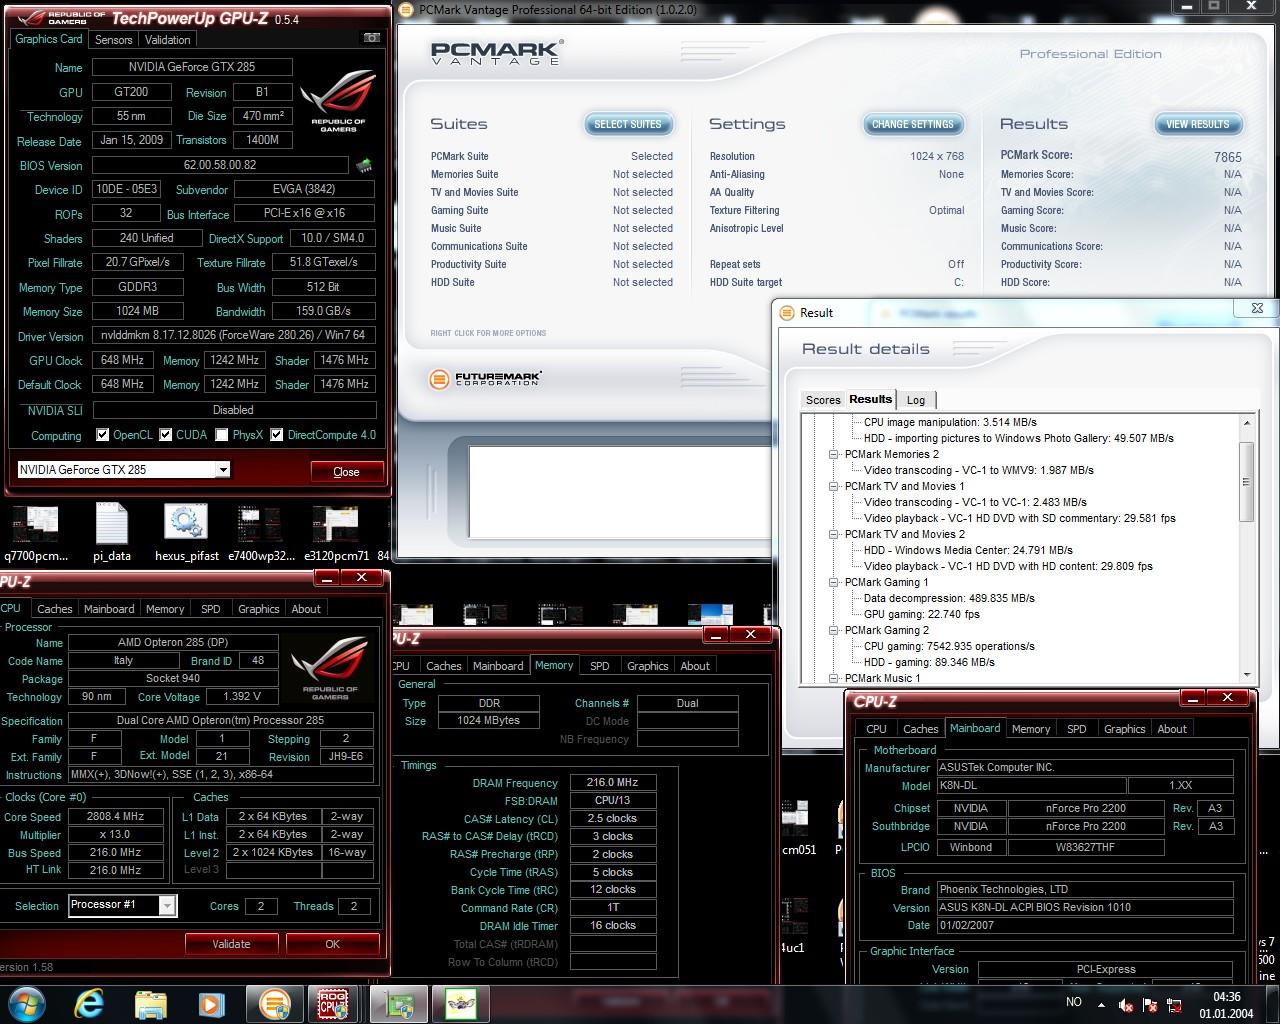Click VIEW RESULTS in PCMark Vantage
This screenshot has height=1024, width=1280.
[x=1197, y=124]
